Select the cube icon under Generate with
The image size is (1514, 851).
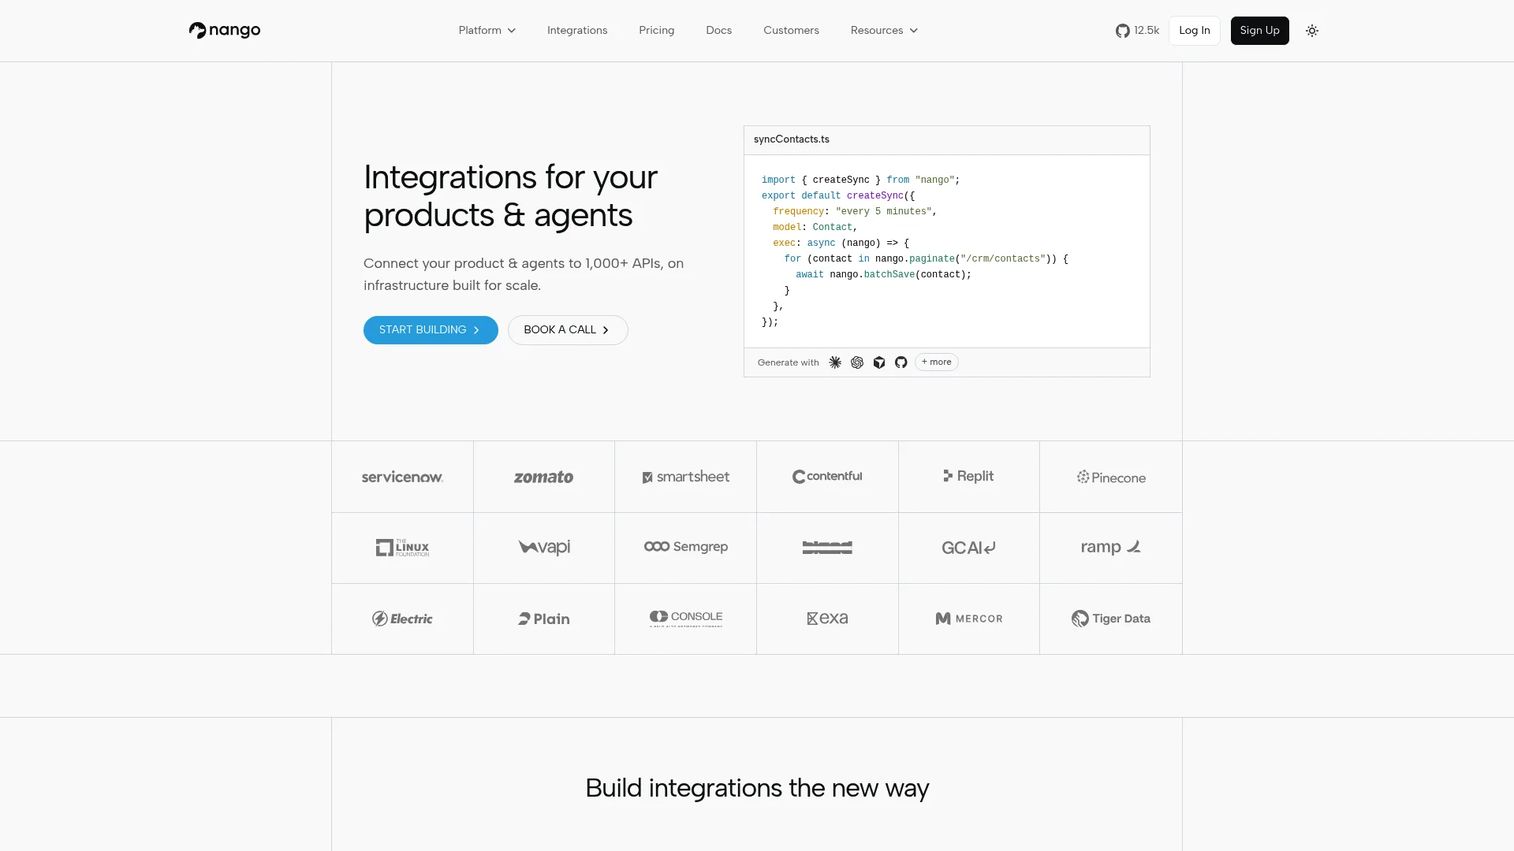point(879,362)
